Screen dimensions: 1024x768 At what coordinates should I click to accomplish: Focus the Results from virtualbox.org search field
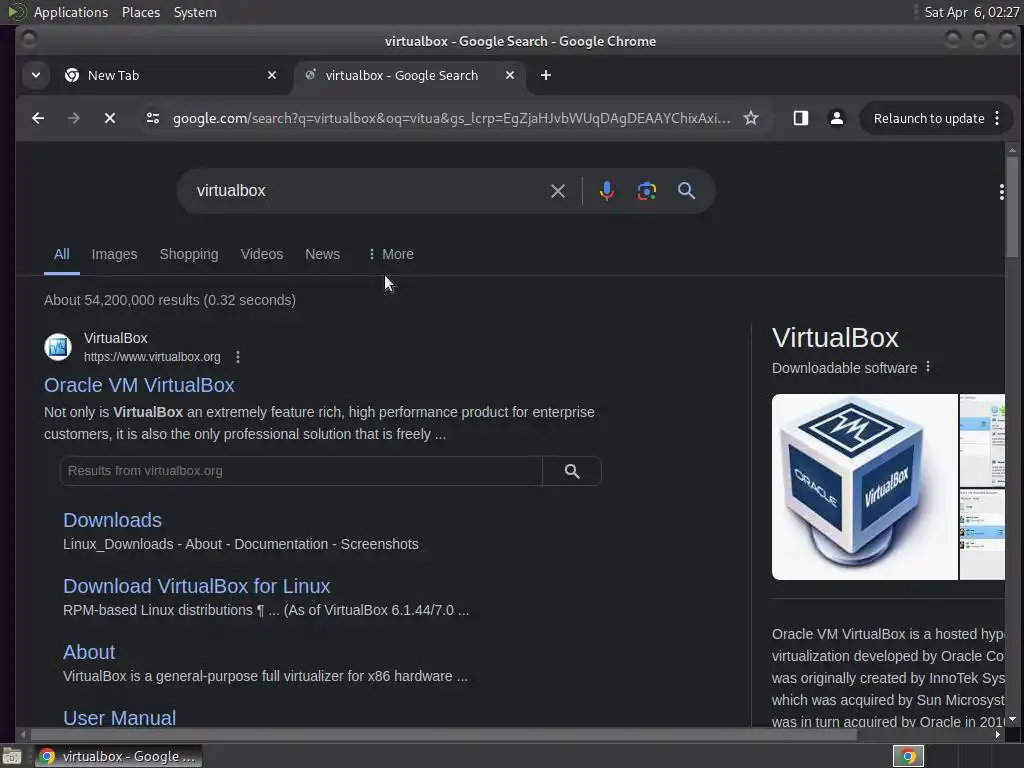point(300,471)
